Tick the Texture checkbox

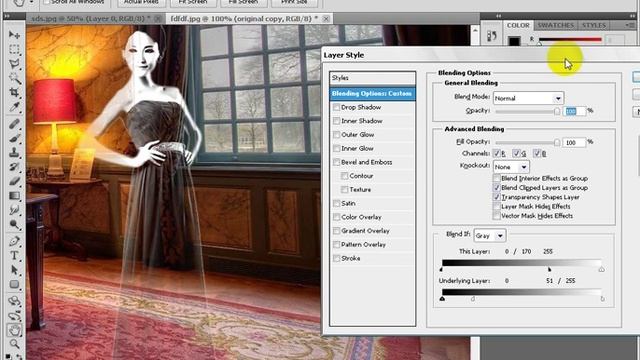pyautogui.click(x=344, y=190)
